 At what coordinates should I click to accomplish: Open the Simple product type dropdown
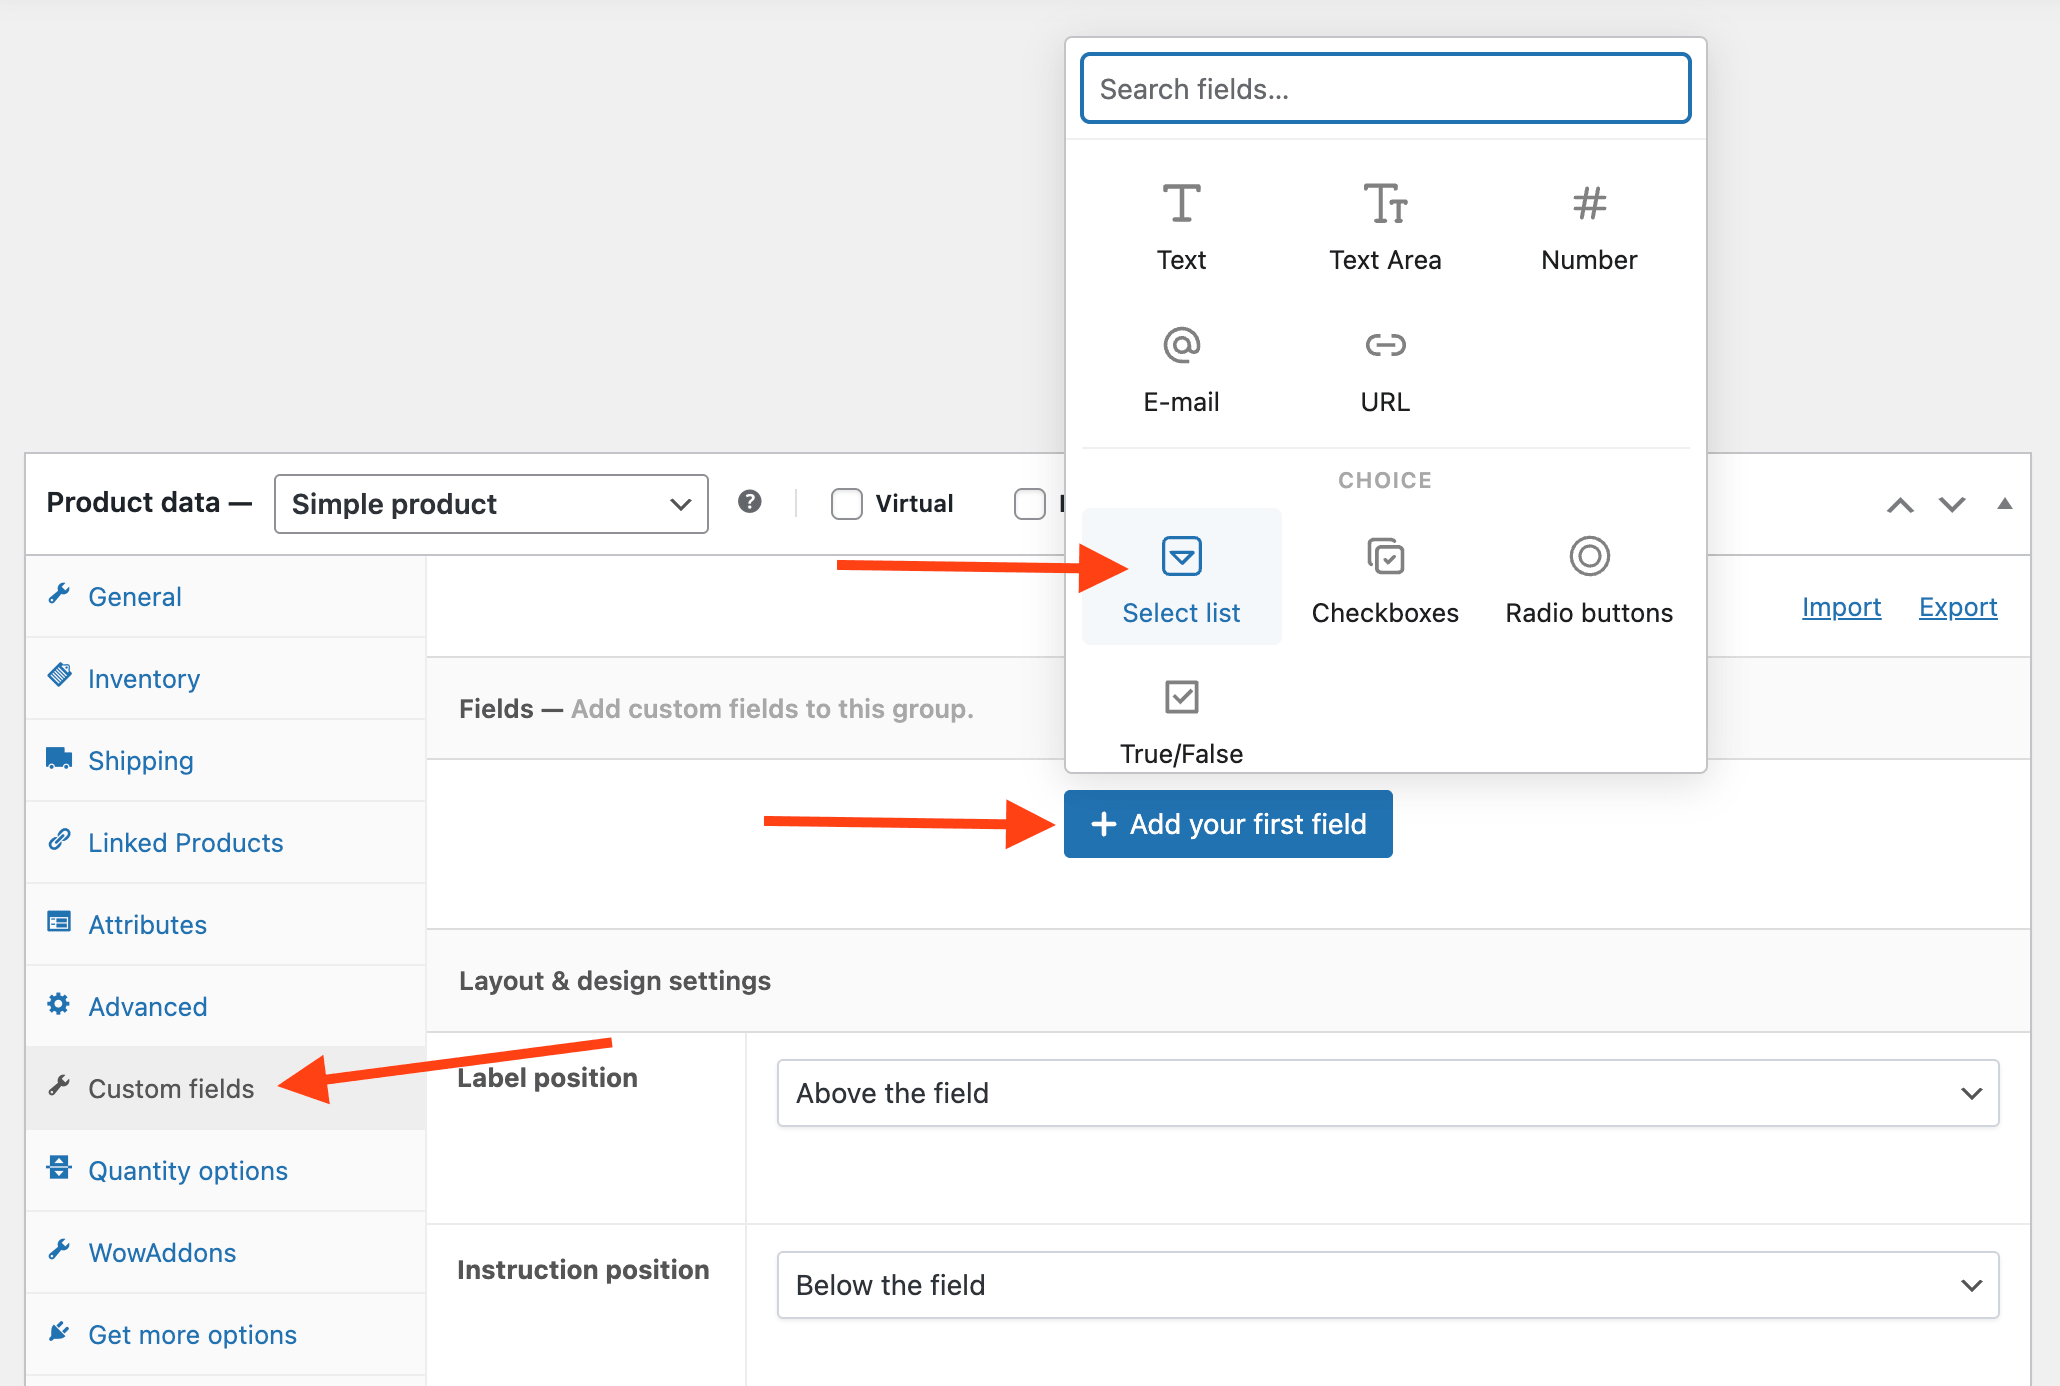coord(491,504)
